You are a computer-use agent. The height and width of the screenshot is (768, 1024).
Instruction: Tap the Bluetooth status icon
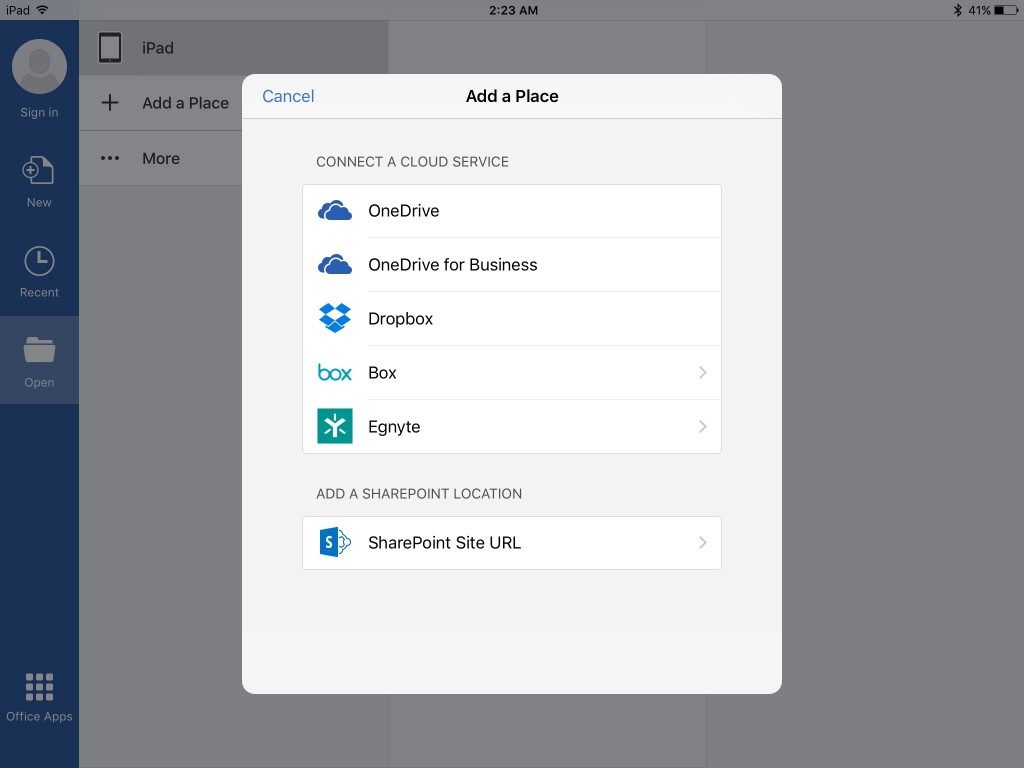[958, 10]
